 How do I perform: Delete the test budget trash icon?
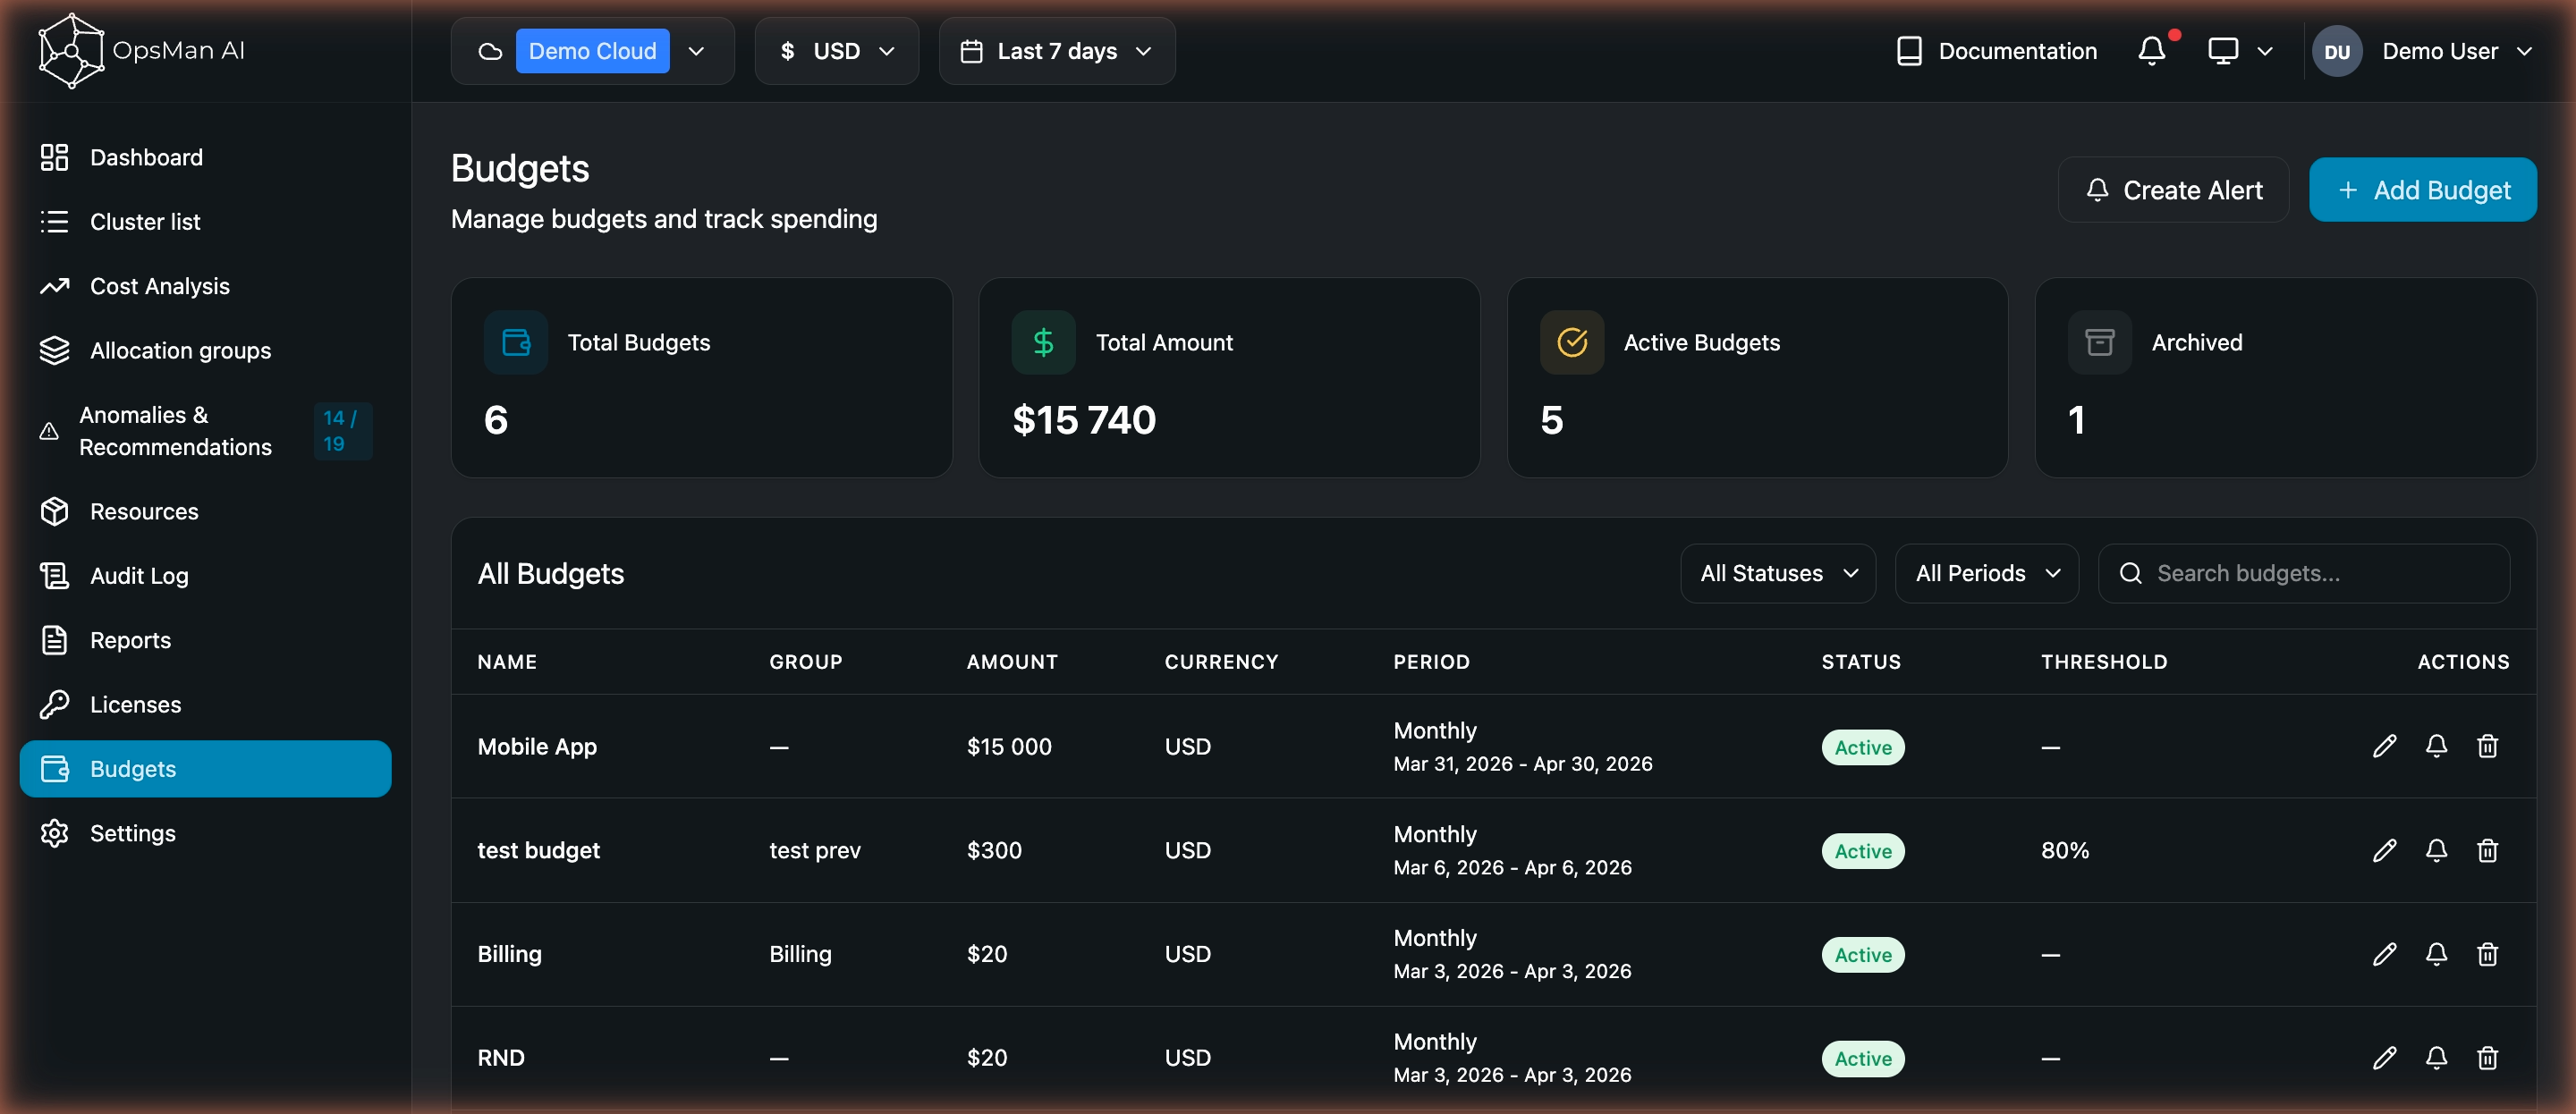pyautogui.click(x=2487, y=850)
